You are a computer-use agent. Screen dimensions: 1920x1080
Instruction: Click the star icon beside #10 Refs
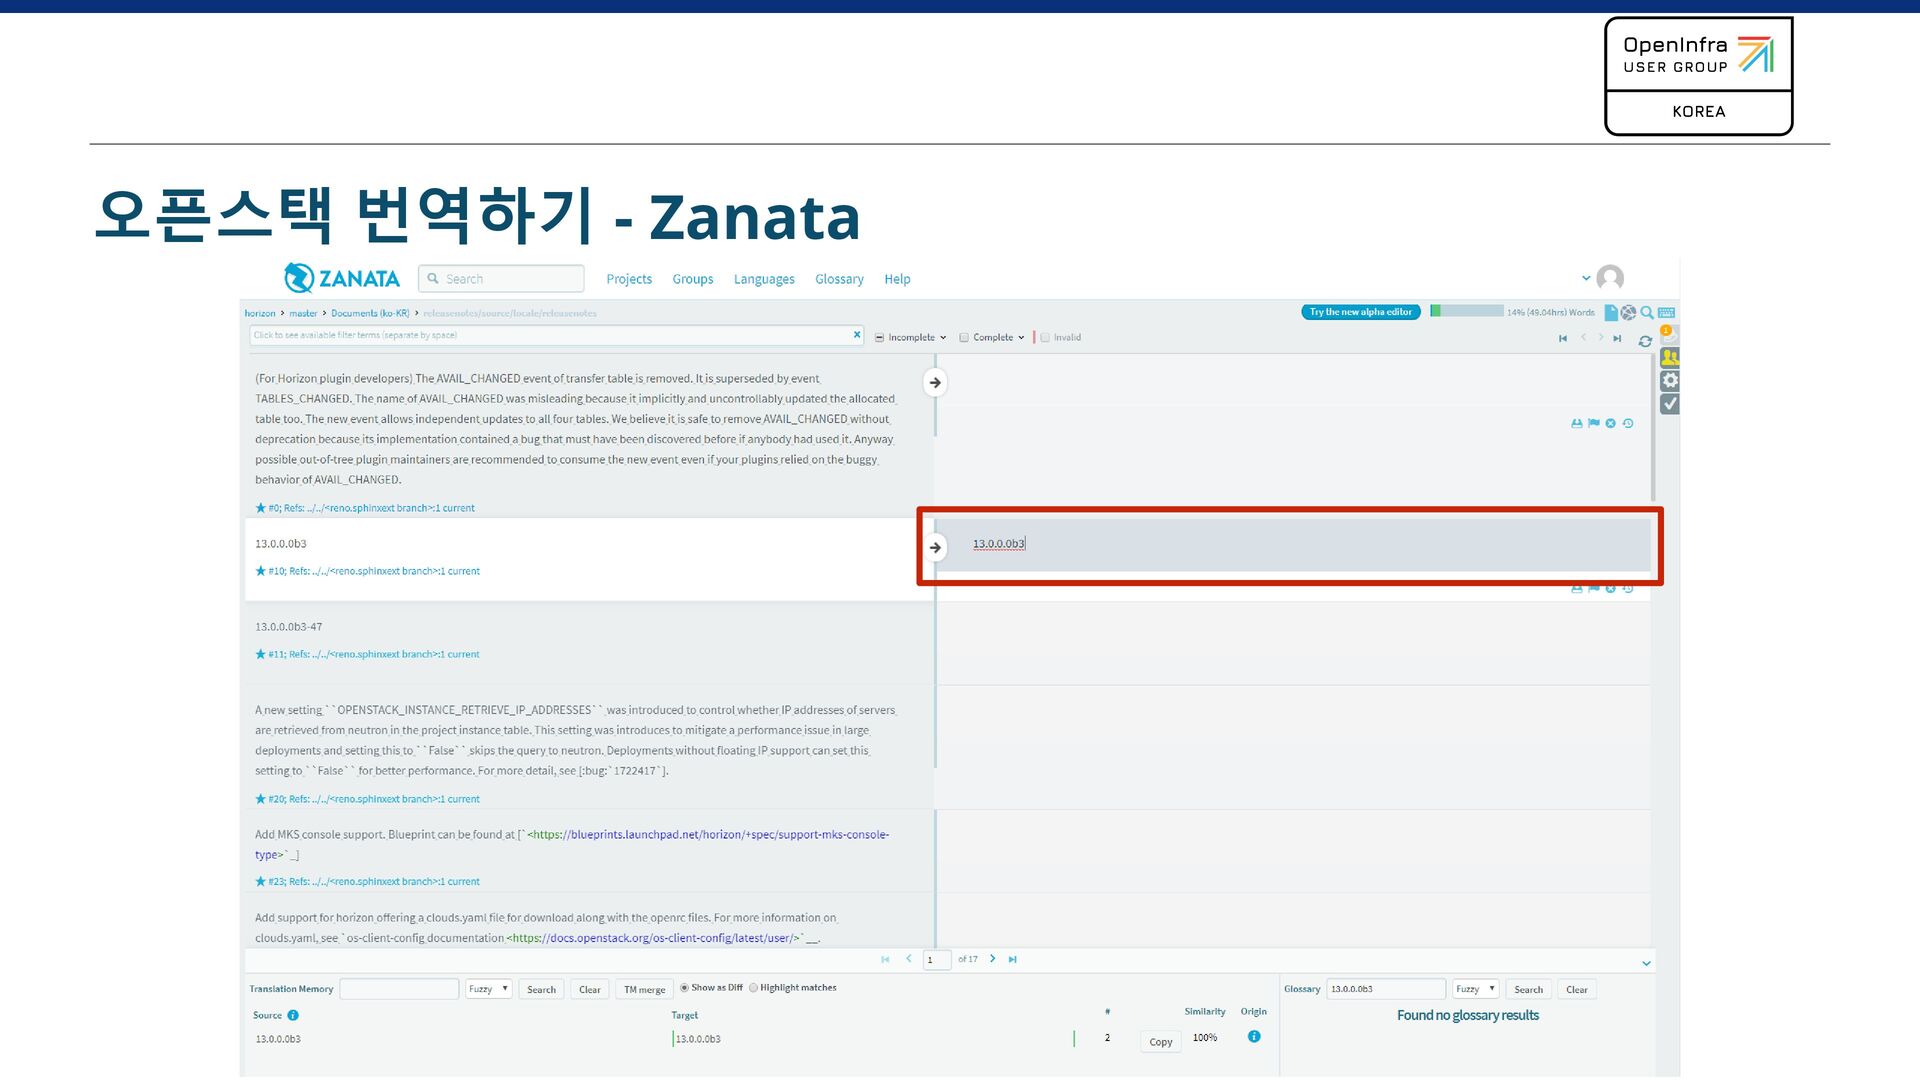point(261,571)
